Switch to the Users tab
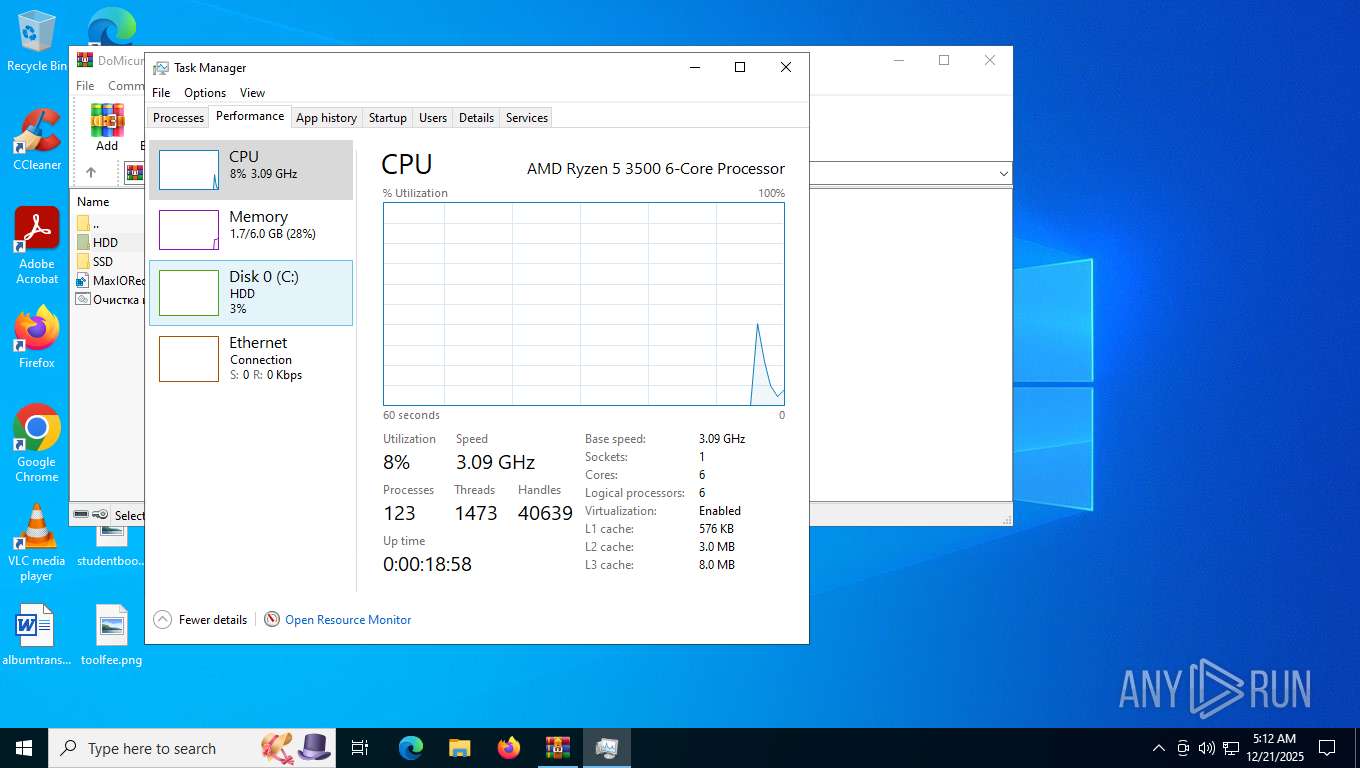This screenshot has height=768, width=1360. tap(433, 117)
